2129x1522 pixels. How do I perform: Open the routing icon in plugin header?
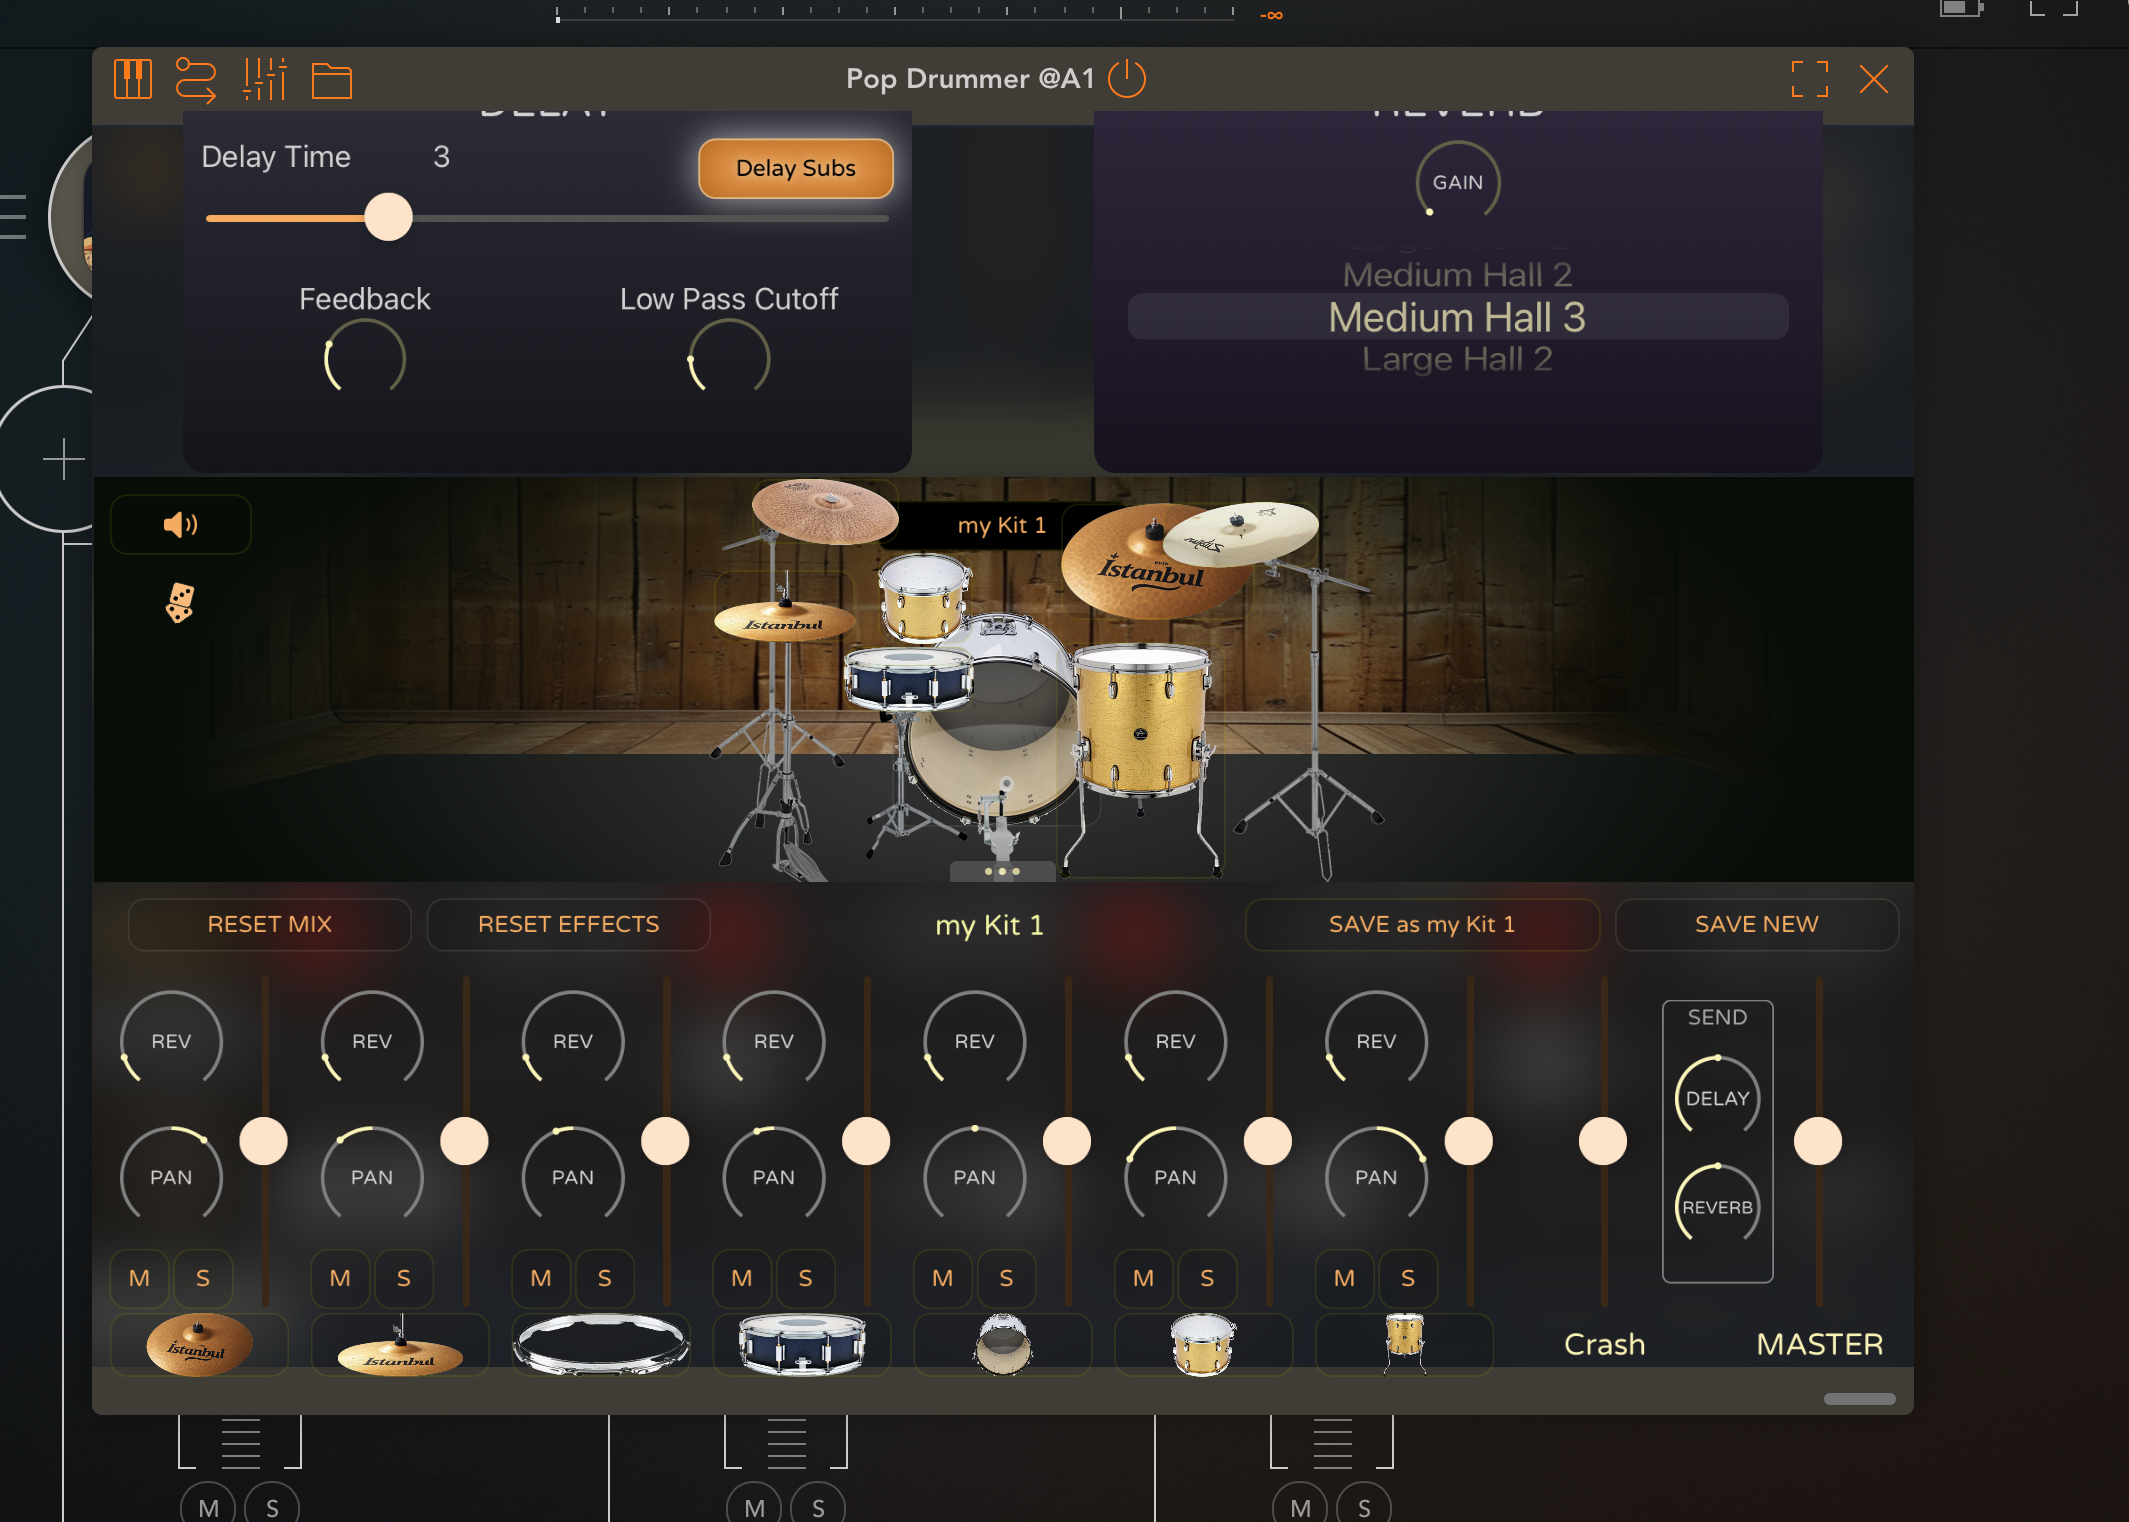pyautogui.click(x=195, y=80)
